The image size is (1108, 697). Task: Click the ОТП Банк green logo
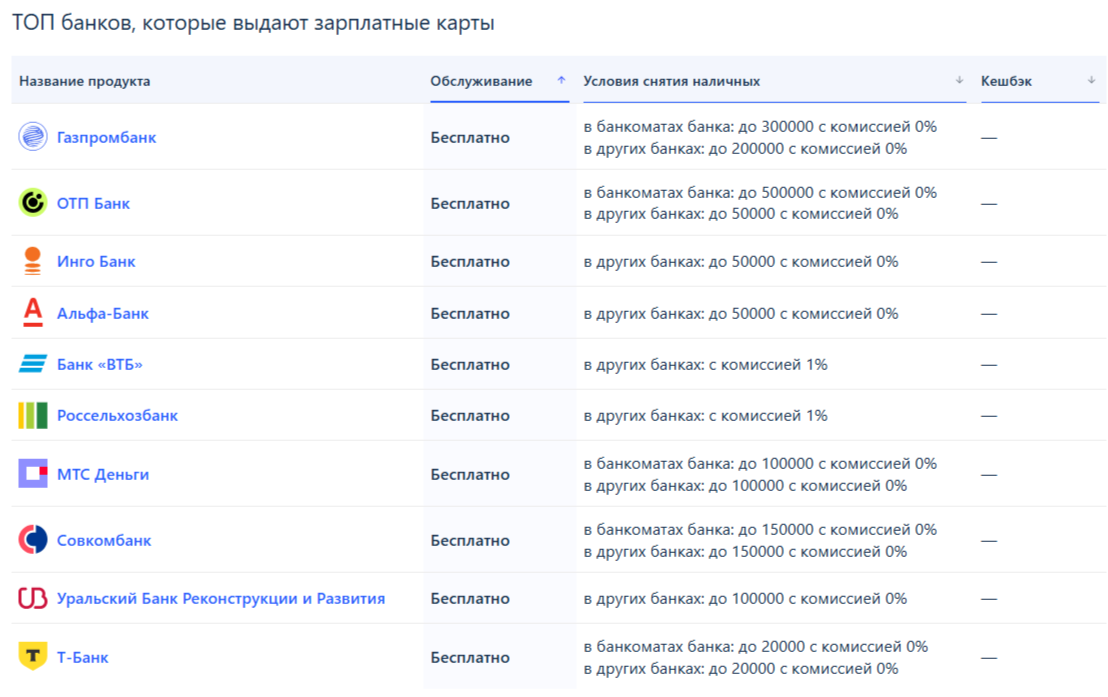point(33,202)
